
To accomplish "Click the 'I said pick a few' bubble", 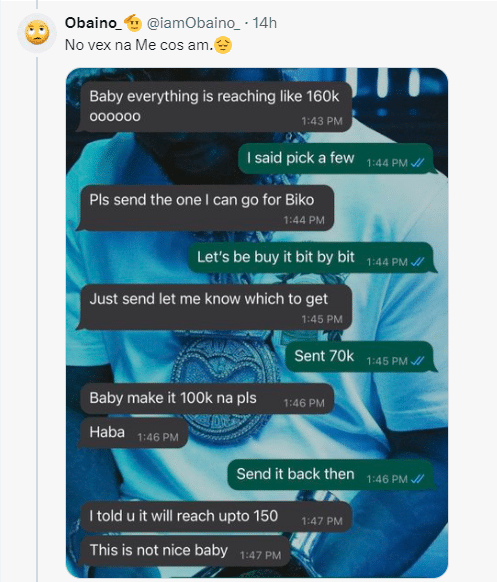I will click(336, 158).
